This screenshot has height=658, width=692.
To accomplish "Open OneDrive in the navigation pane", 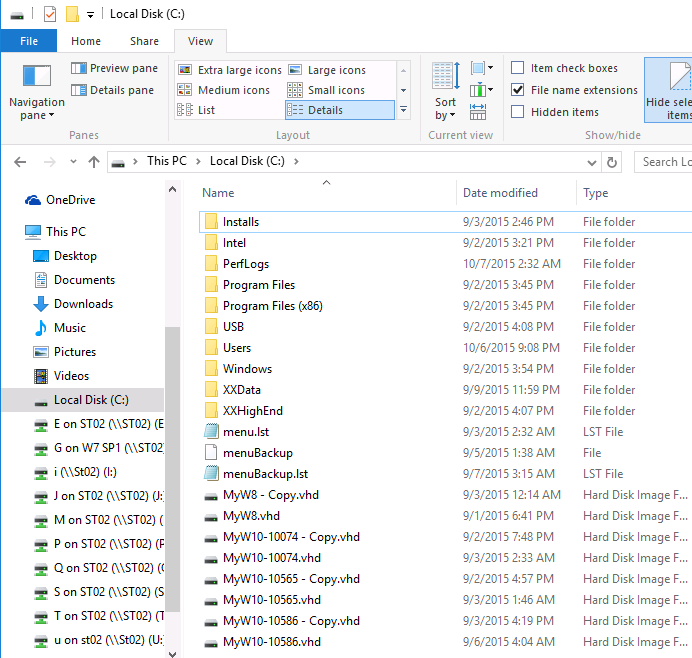I will [x=60, y=200].
